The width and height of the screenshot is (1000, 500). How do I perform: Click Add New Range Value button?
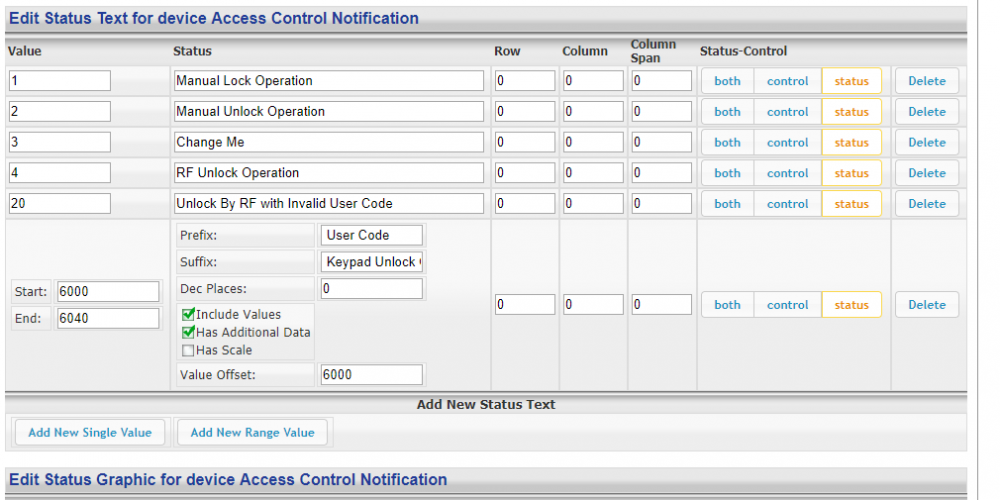(x=252, y=432)
